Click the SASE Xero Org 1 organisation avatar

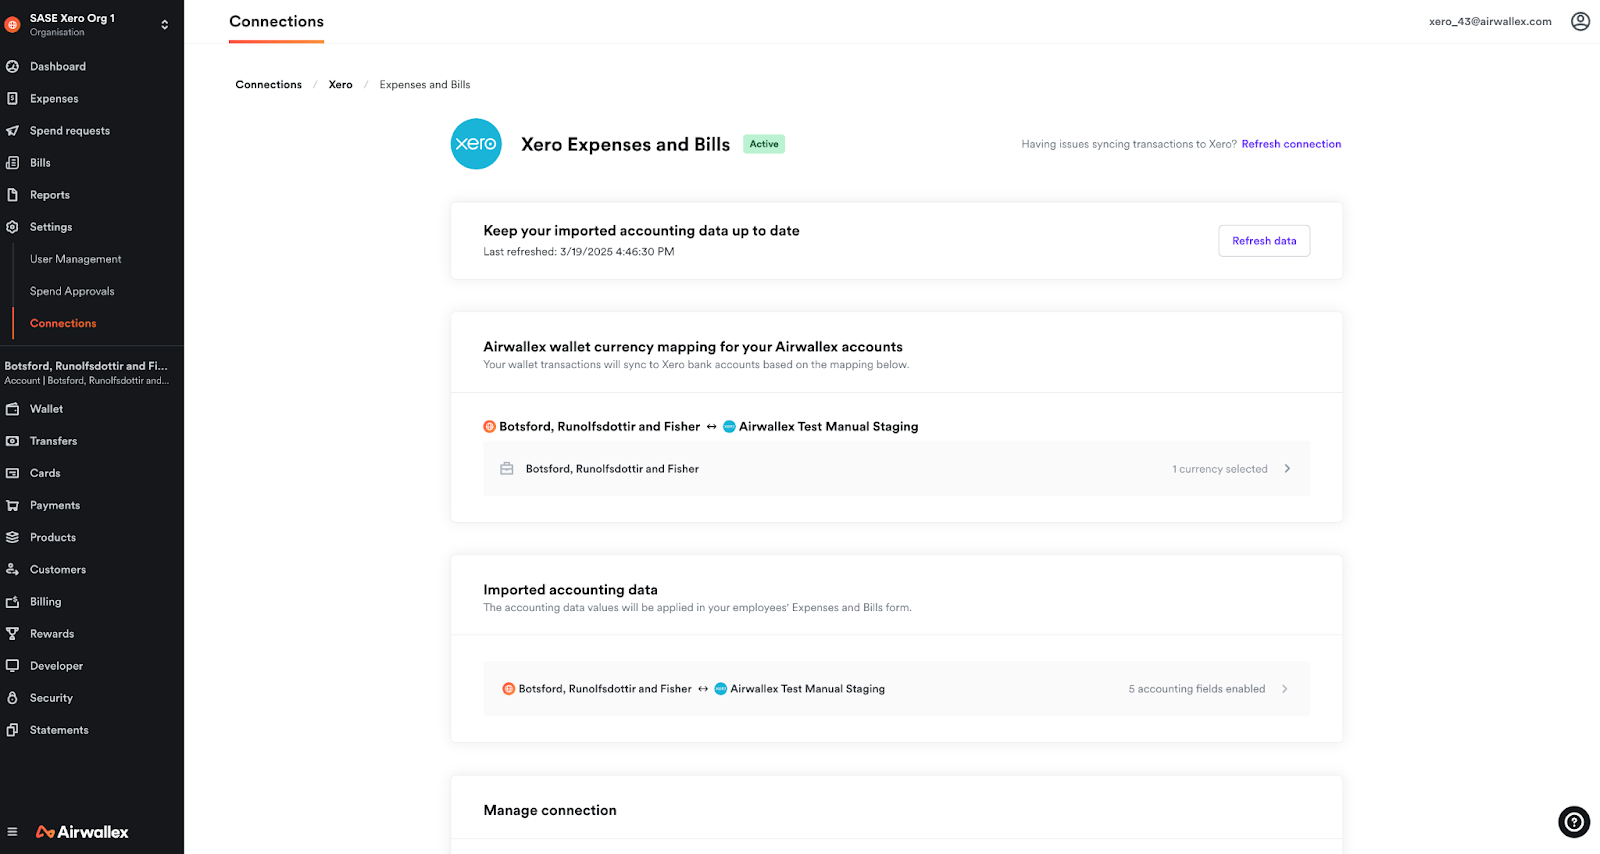point(13,24)
